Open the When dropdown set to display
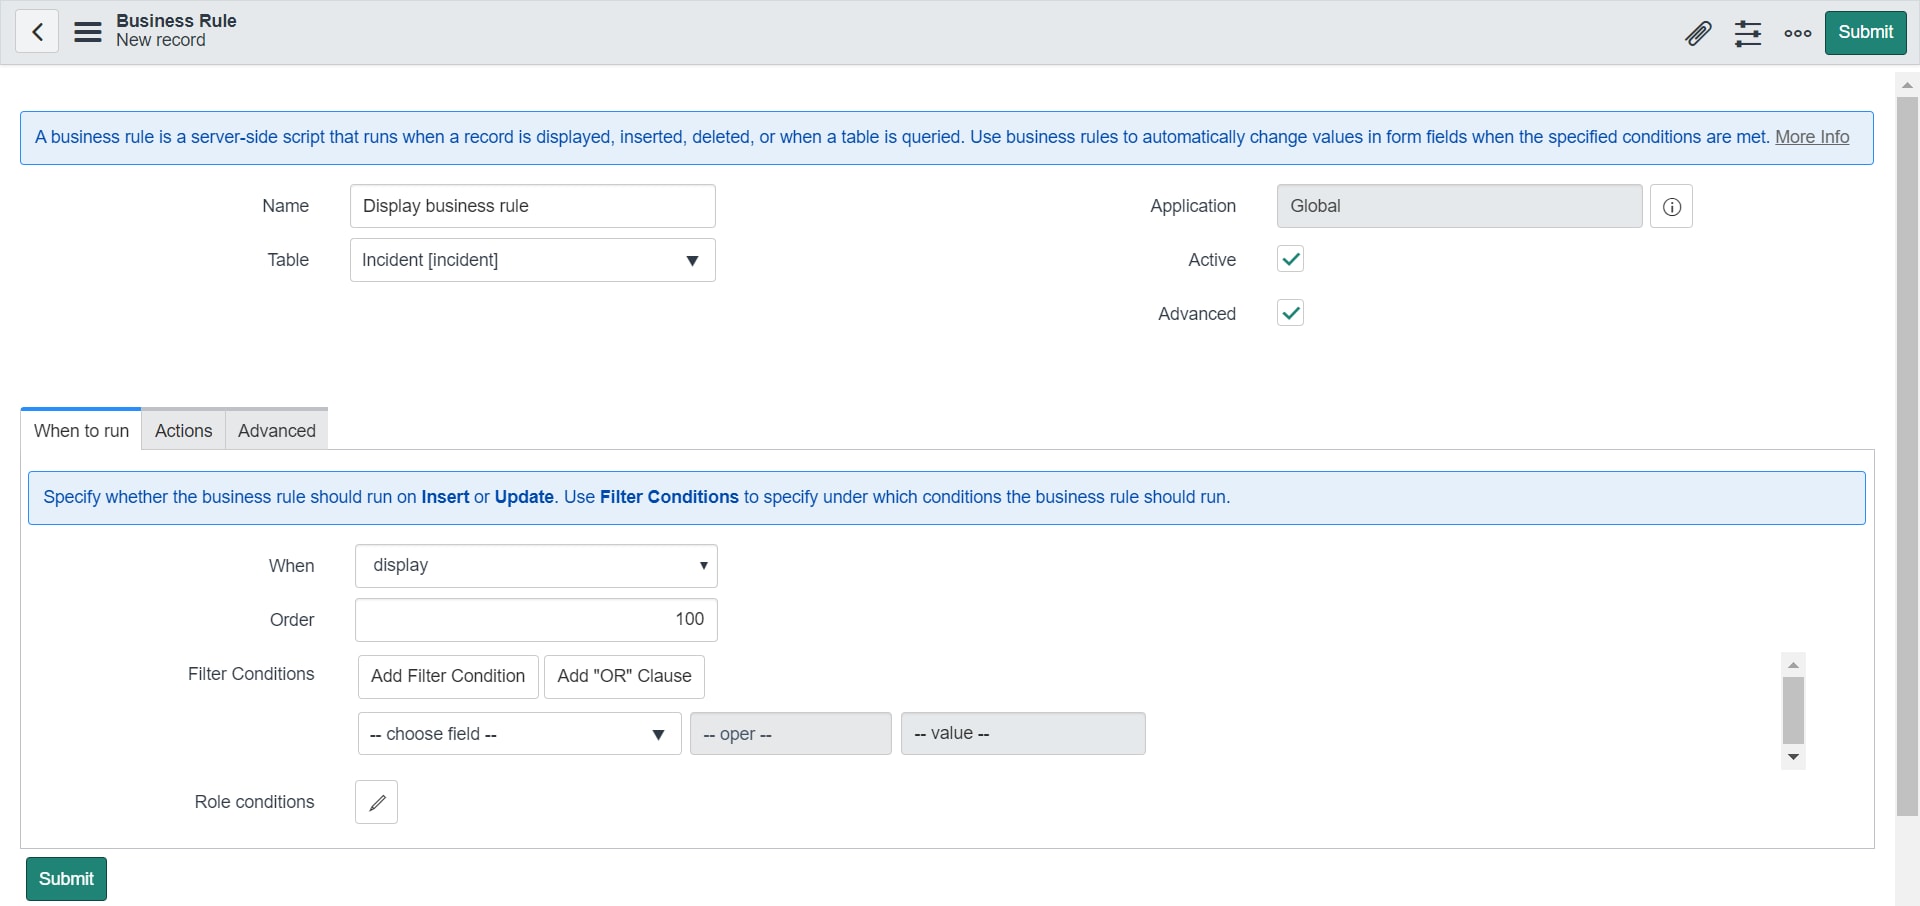The image size is (1920, 906). point(536,565)
